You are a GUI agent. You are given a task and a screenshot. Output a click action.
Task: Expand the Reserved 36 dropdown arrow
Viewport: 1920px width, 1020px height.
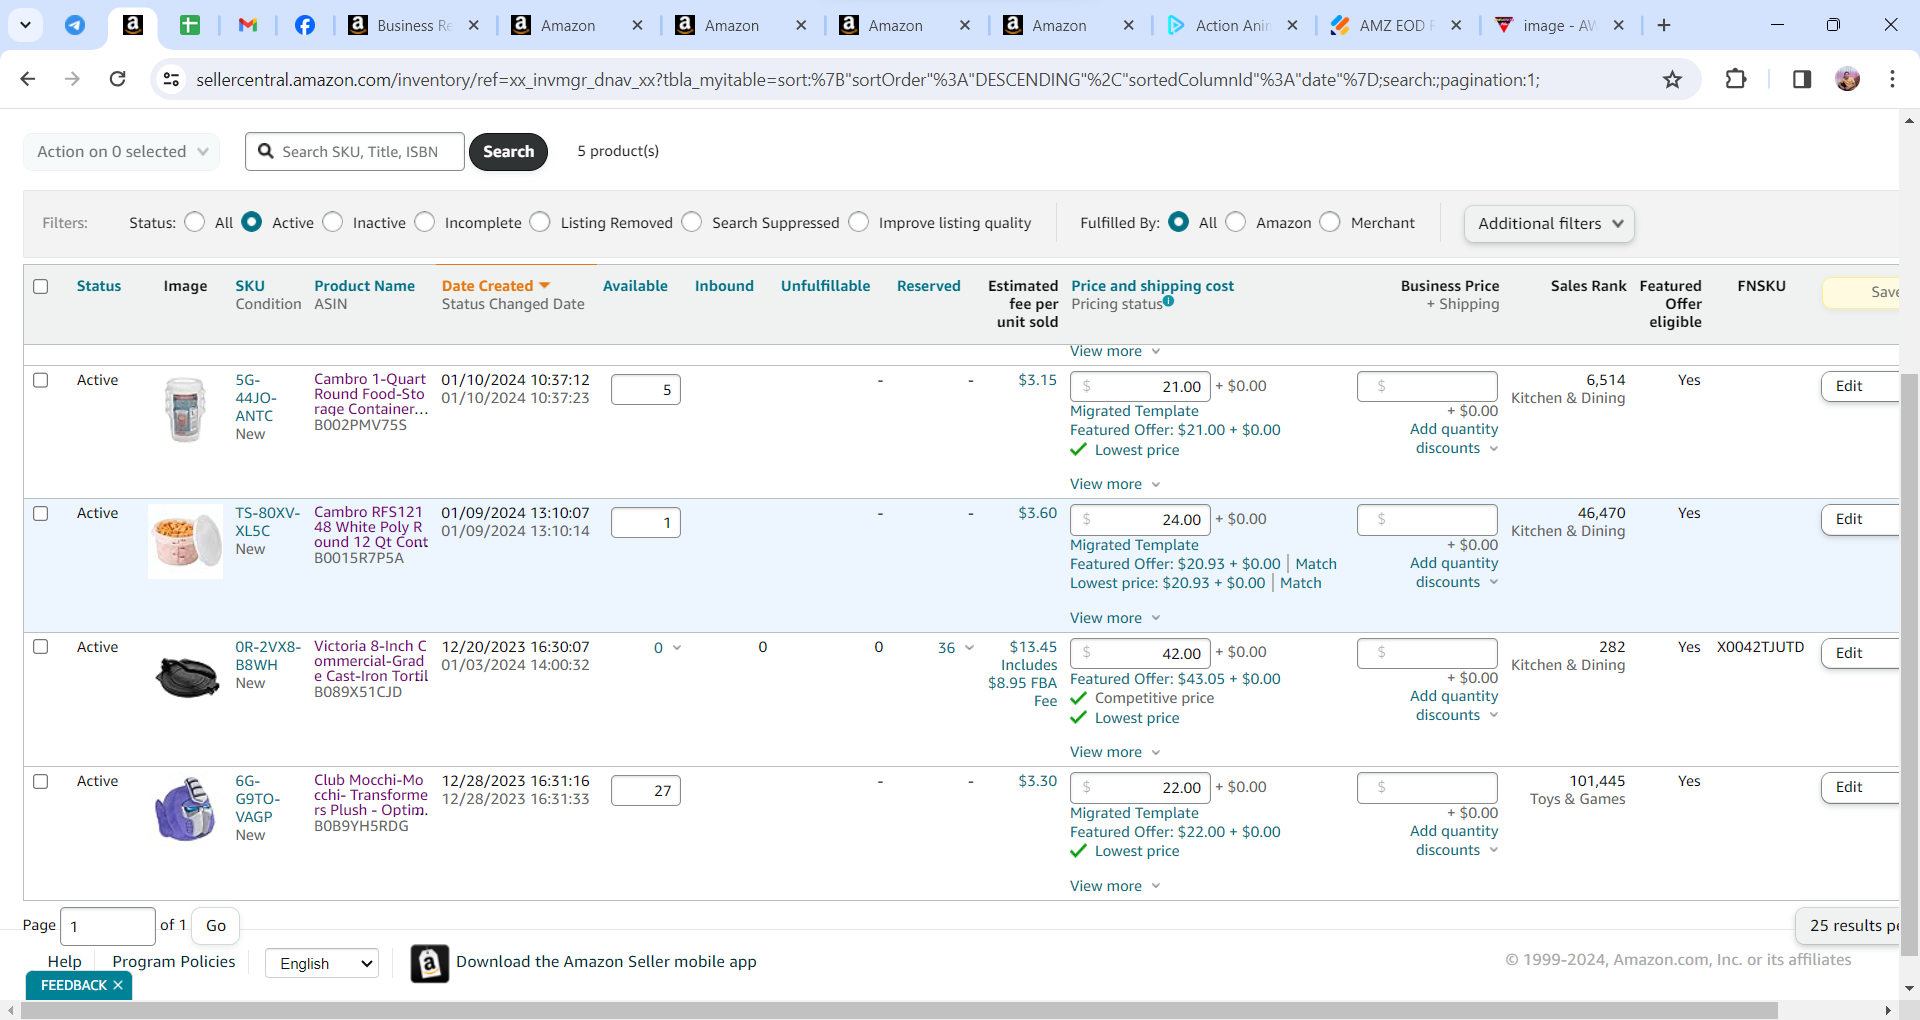pyautogui.click(x=968, y=648)
